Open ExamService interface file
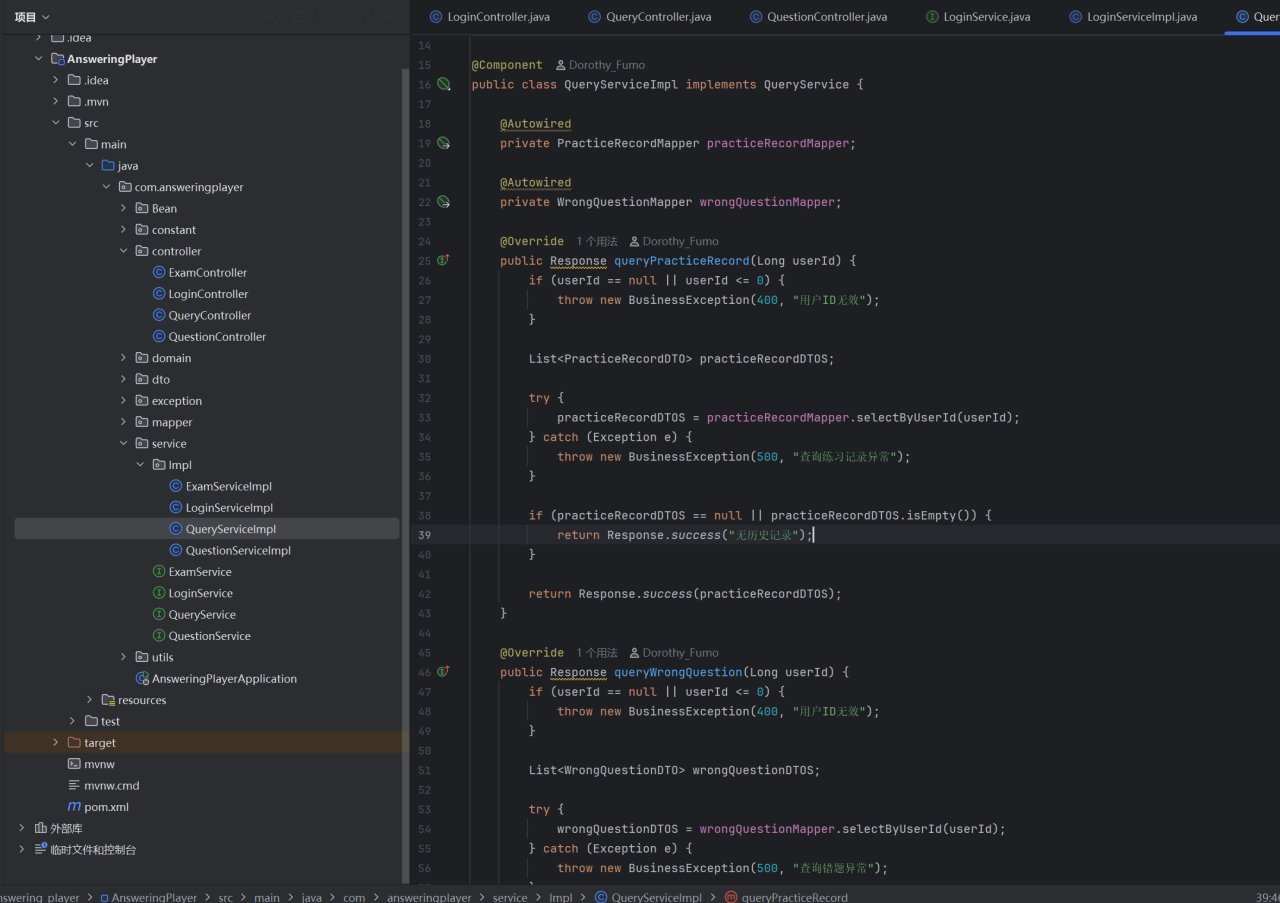The height and width of the screenshot is (903, 1280). pyautogui.click(x=192, y=572)
